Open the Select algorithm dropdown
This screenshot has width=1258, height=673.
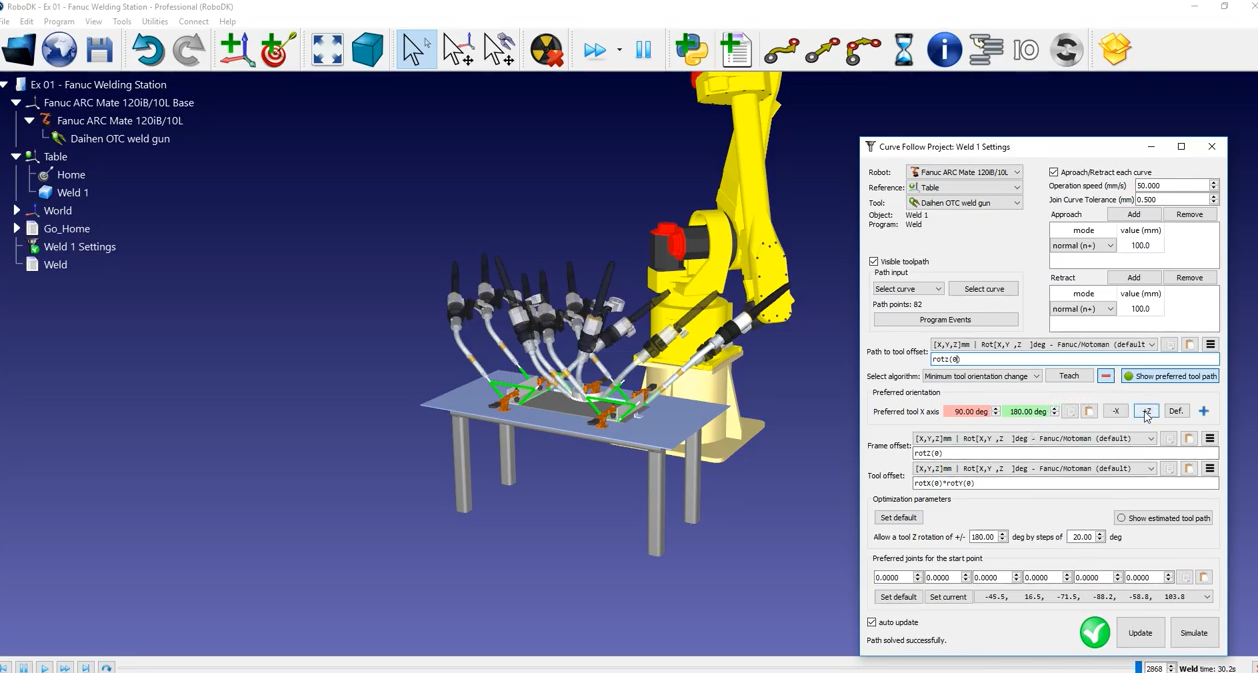[x=981, y=376]
